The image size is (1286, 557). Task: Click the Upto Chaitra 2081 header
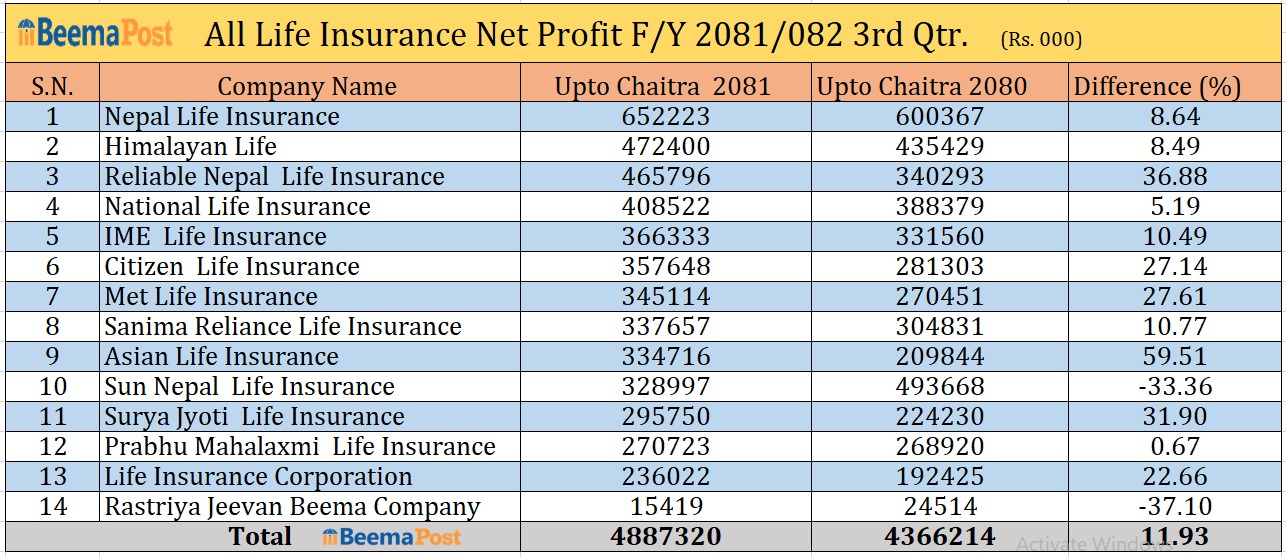663,86
